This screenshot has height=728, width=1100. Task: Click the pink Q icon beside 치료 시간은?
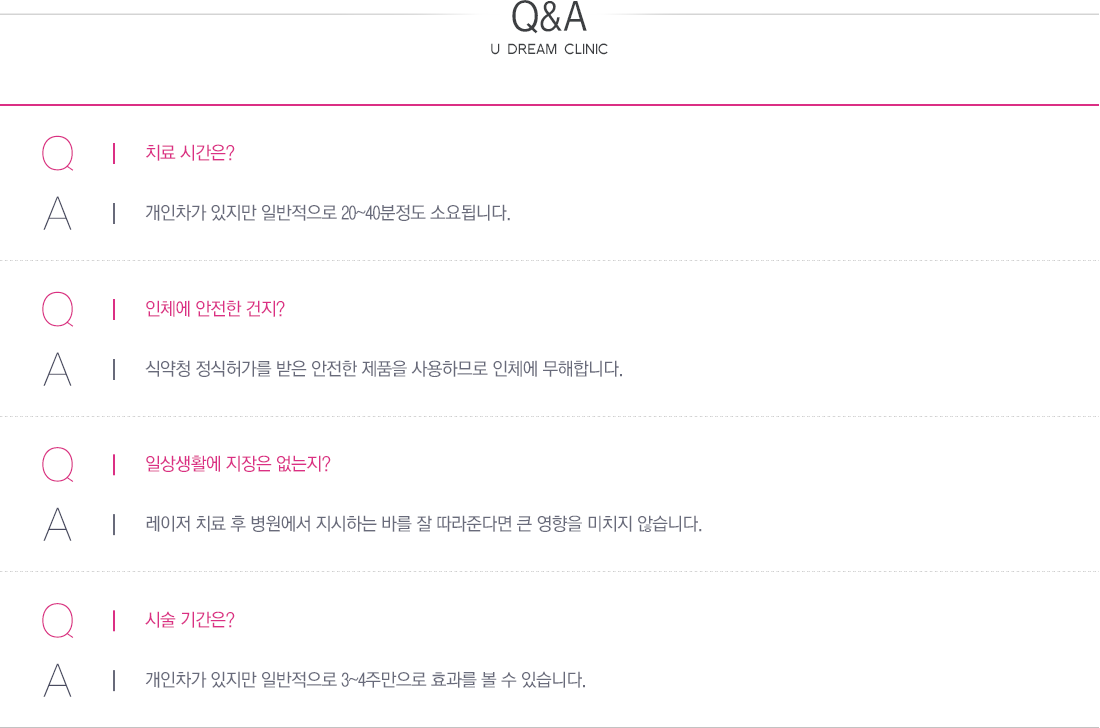[x=58, y=154]
